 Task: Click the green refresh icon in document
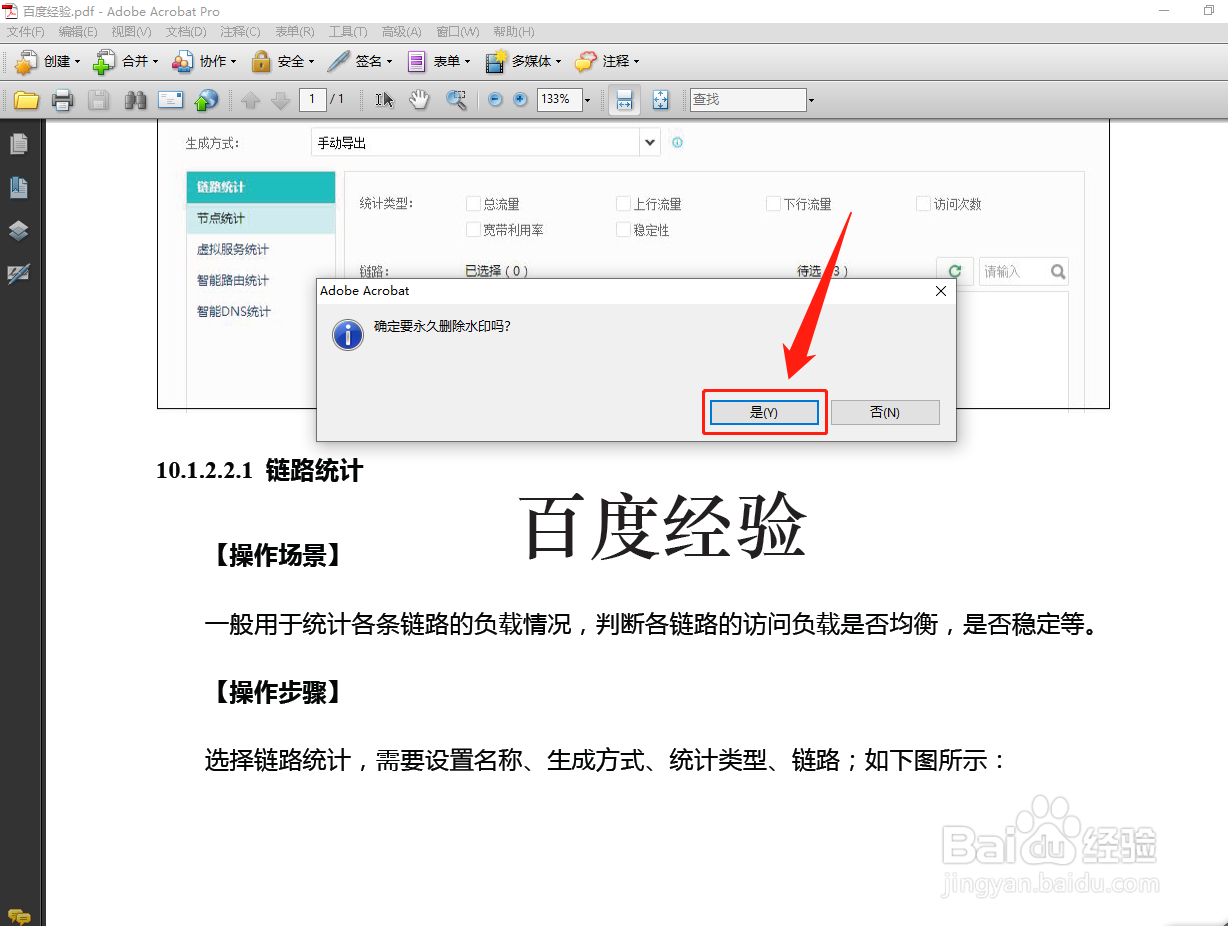(x=954, y=271)
